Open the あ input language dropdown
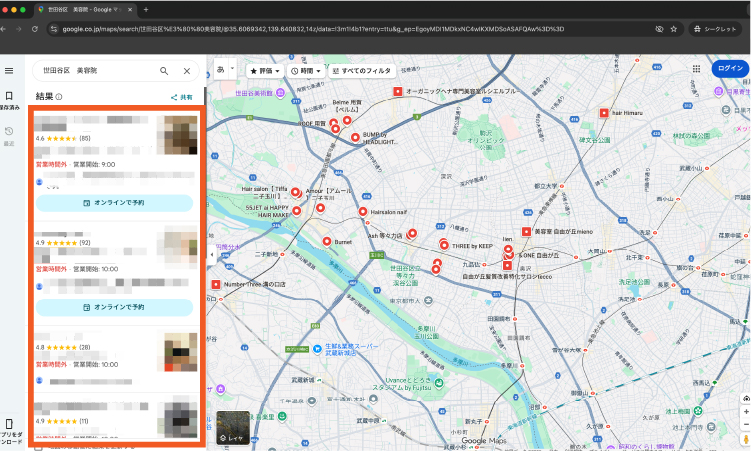The height and width of the screenshot is (451, 751). pos(225,69)
